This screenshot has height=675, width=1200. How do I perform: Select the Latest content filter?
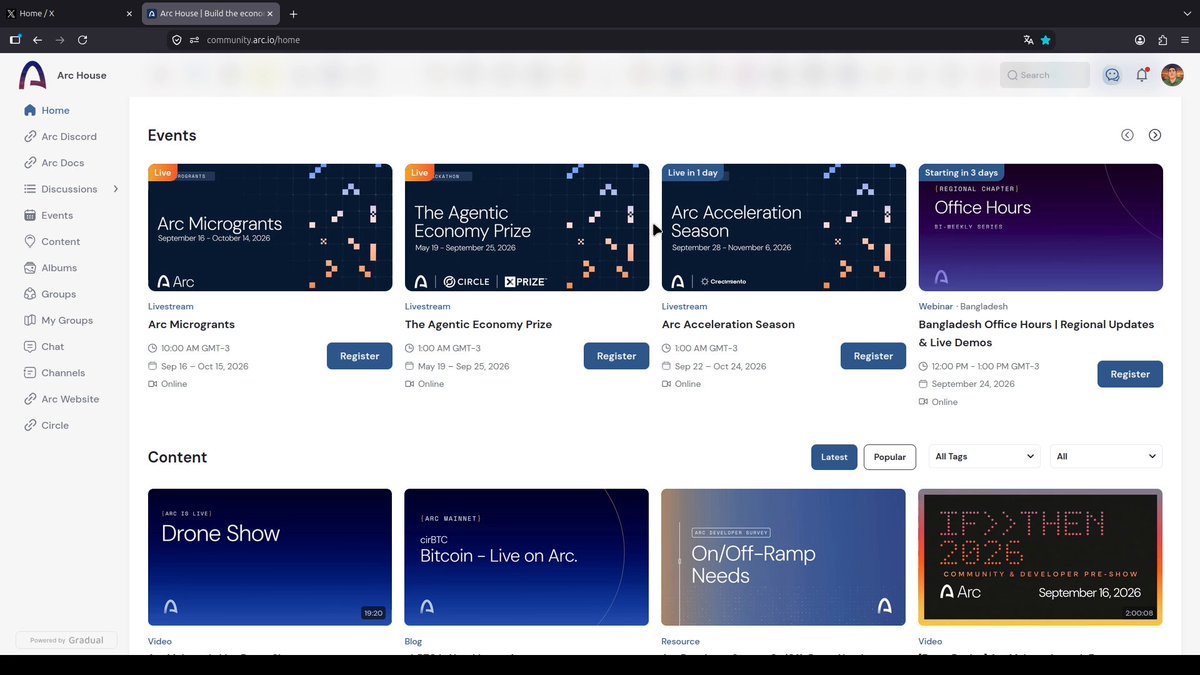point(834,457)
